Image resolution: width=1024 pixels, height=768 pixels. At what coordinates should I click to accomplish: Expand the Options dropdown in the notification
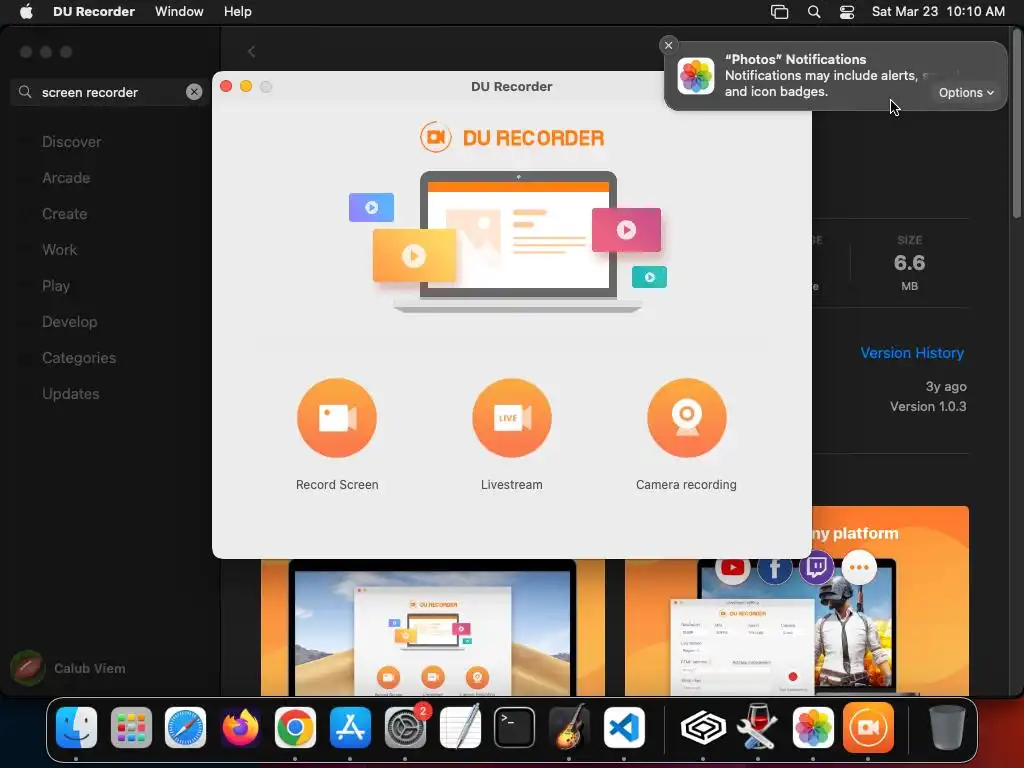pyautogui.click(x=966, y=93)
